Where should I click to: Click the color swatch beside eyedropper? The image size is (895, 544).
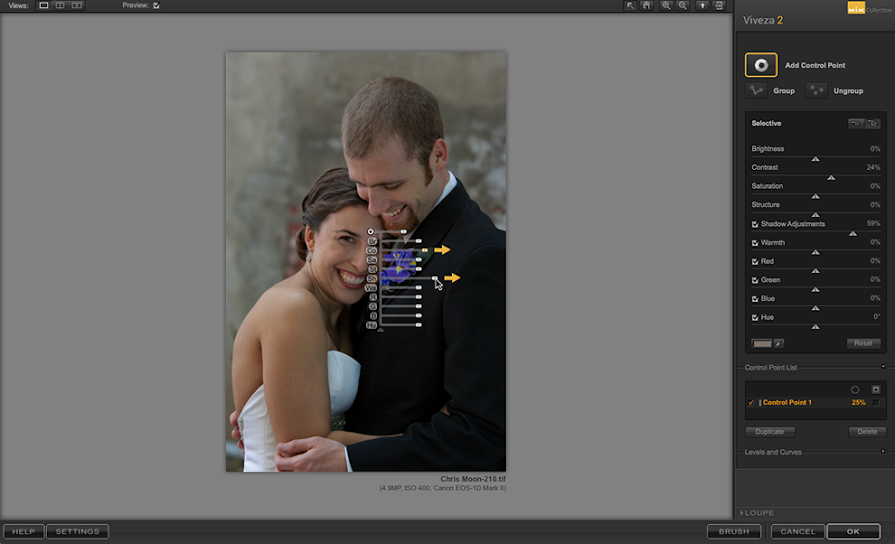[x=762, y=343]
